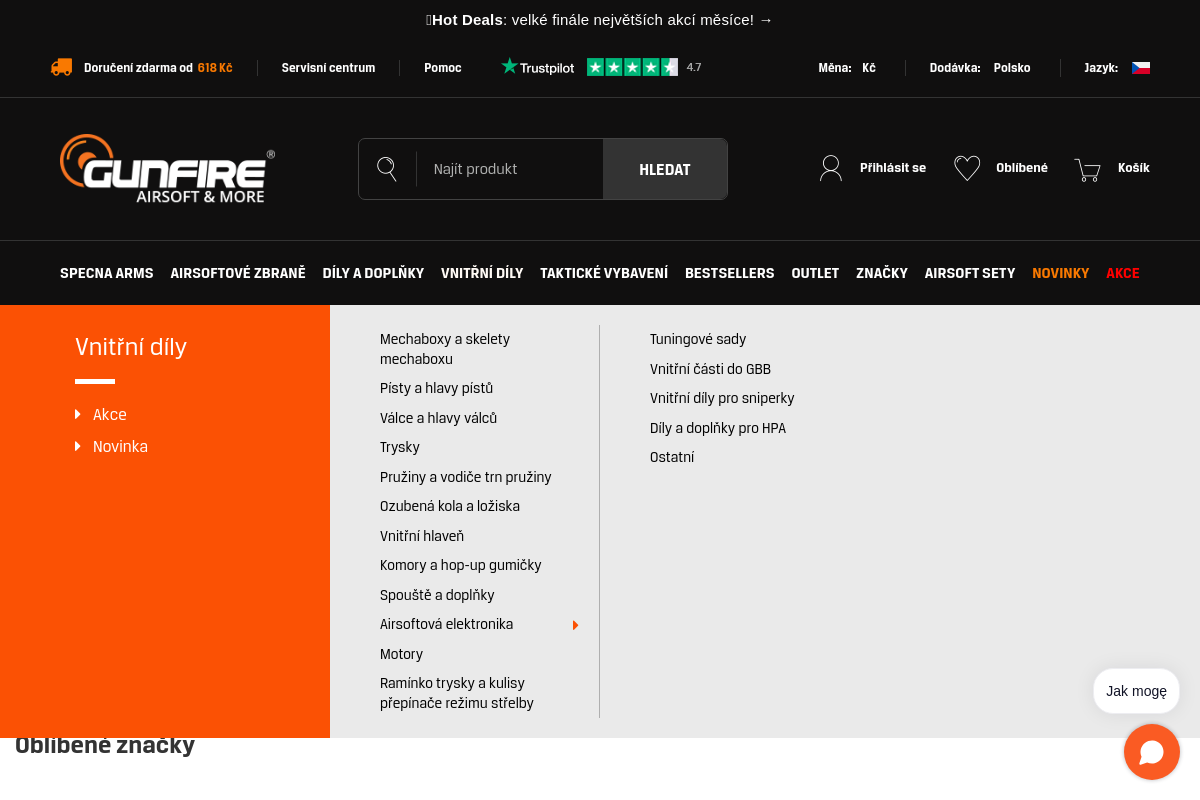Click Doručení zdarma od 618 Kč text

coord(158,68)
